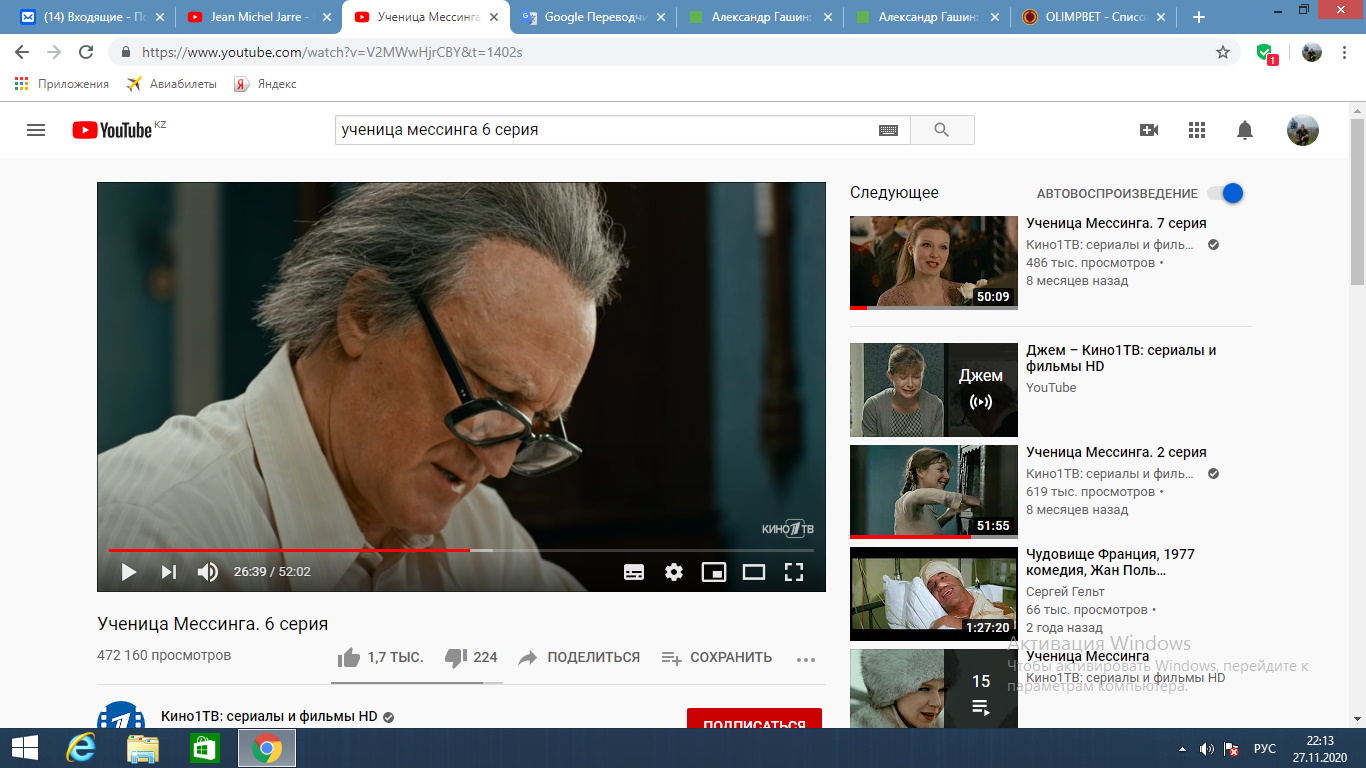Change the РУС input language
Image resolution: width=1366 pixels, height=768 pixels.
(x=1265, y=749)
